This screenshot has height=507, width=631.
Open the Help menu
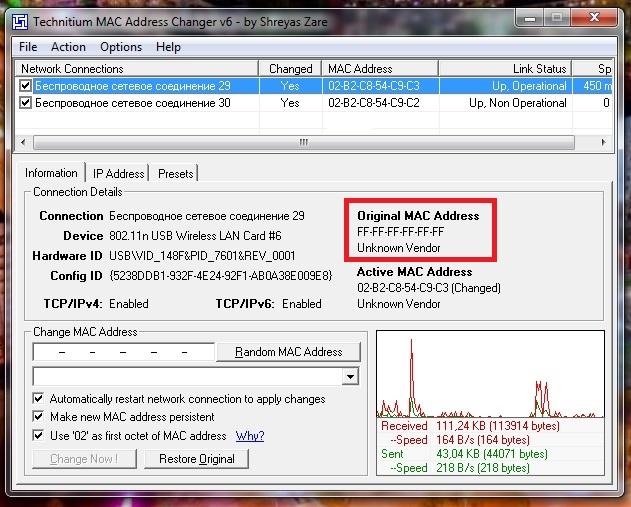[x=168, y=47]
